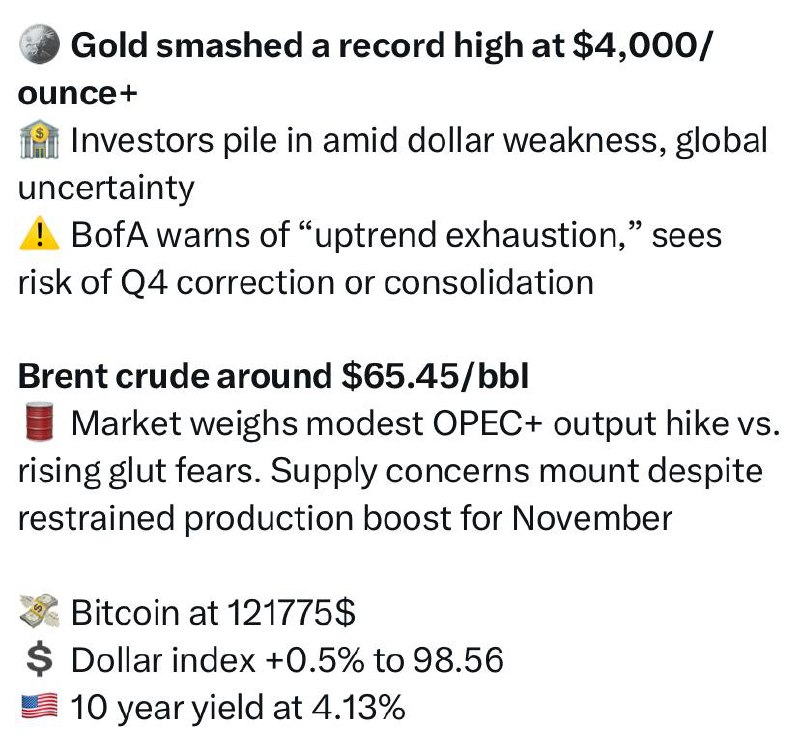Screen dimensions: 800x756
Task: Click the gold coin emoji
Action: point(39,45)
